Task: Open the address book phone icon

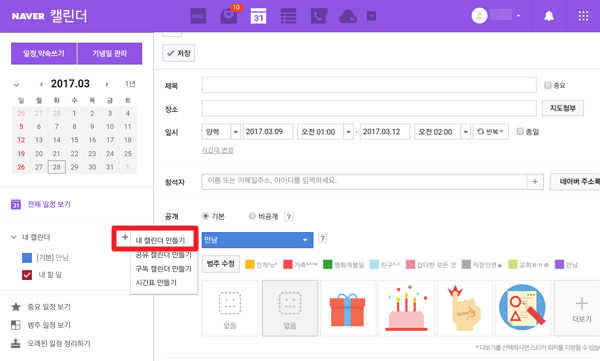Action: coord(318,16)
